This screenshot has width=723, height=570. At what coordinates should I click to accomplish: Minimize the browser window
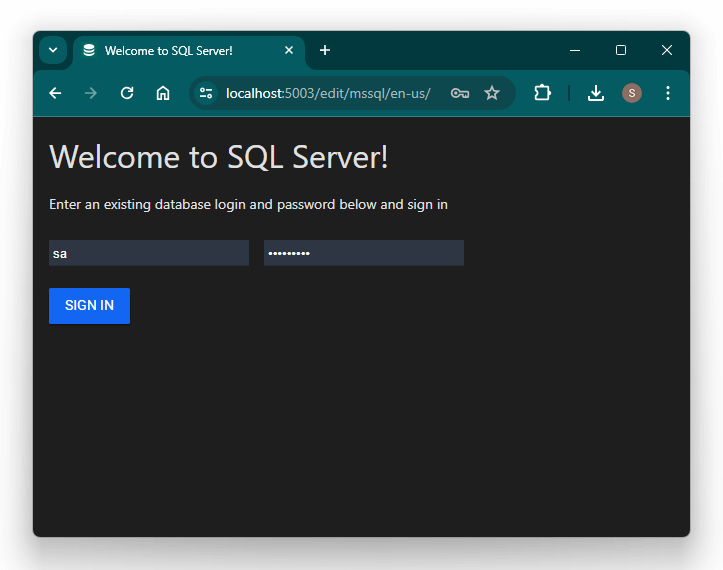point(575,50)
